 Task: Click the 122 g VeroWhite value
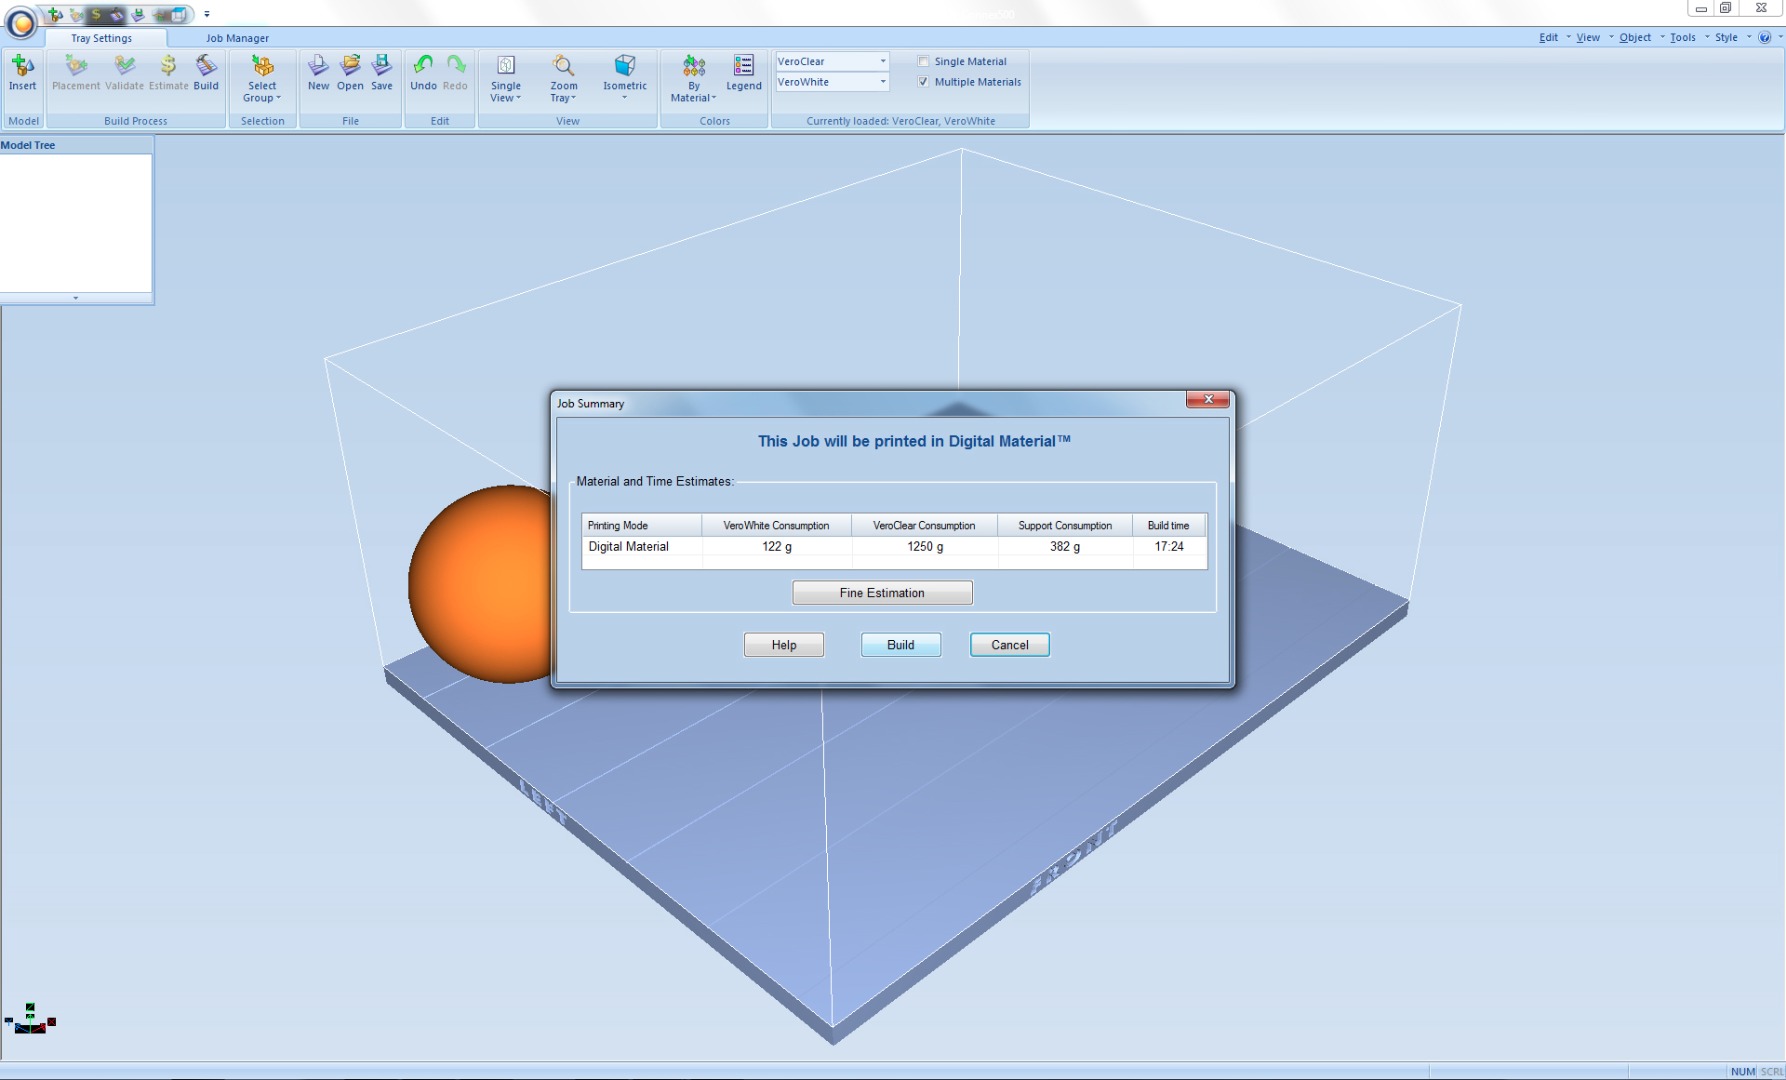click(777, 547)
